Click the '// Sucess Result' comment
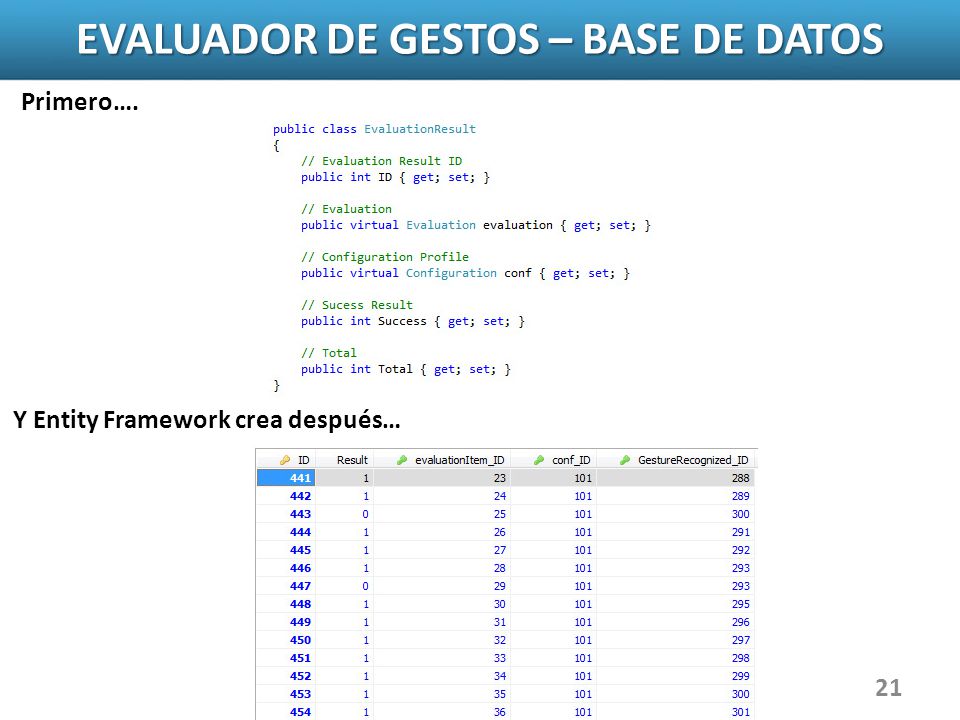 click(x=357, y=305)
